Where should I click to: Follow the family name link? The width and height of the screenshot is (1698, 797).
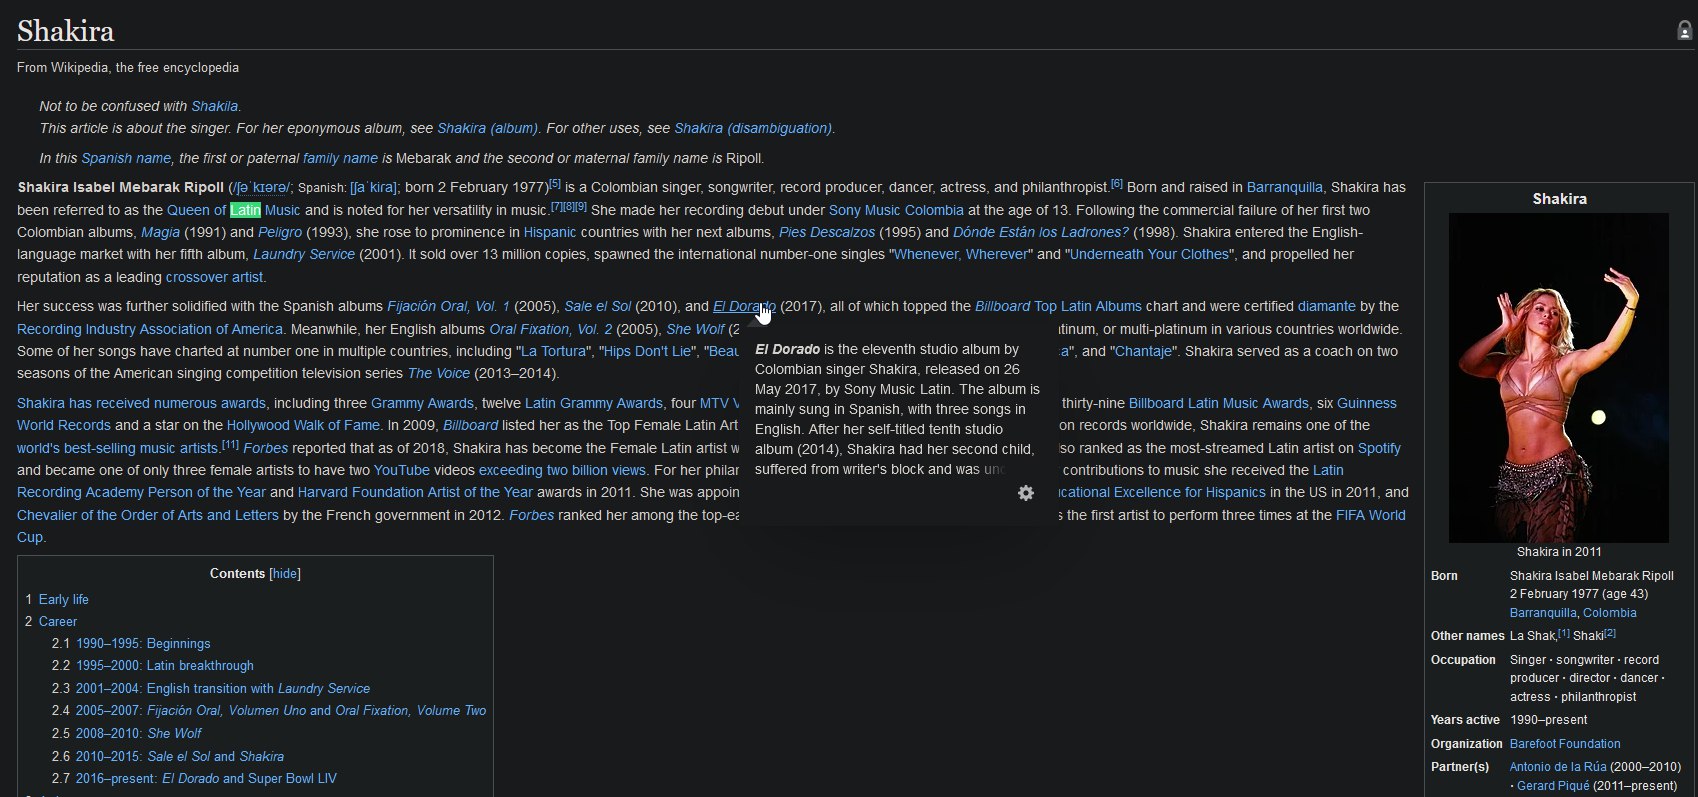point(340,158)
